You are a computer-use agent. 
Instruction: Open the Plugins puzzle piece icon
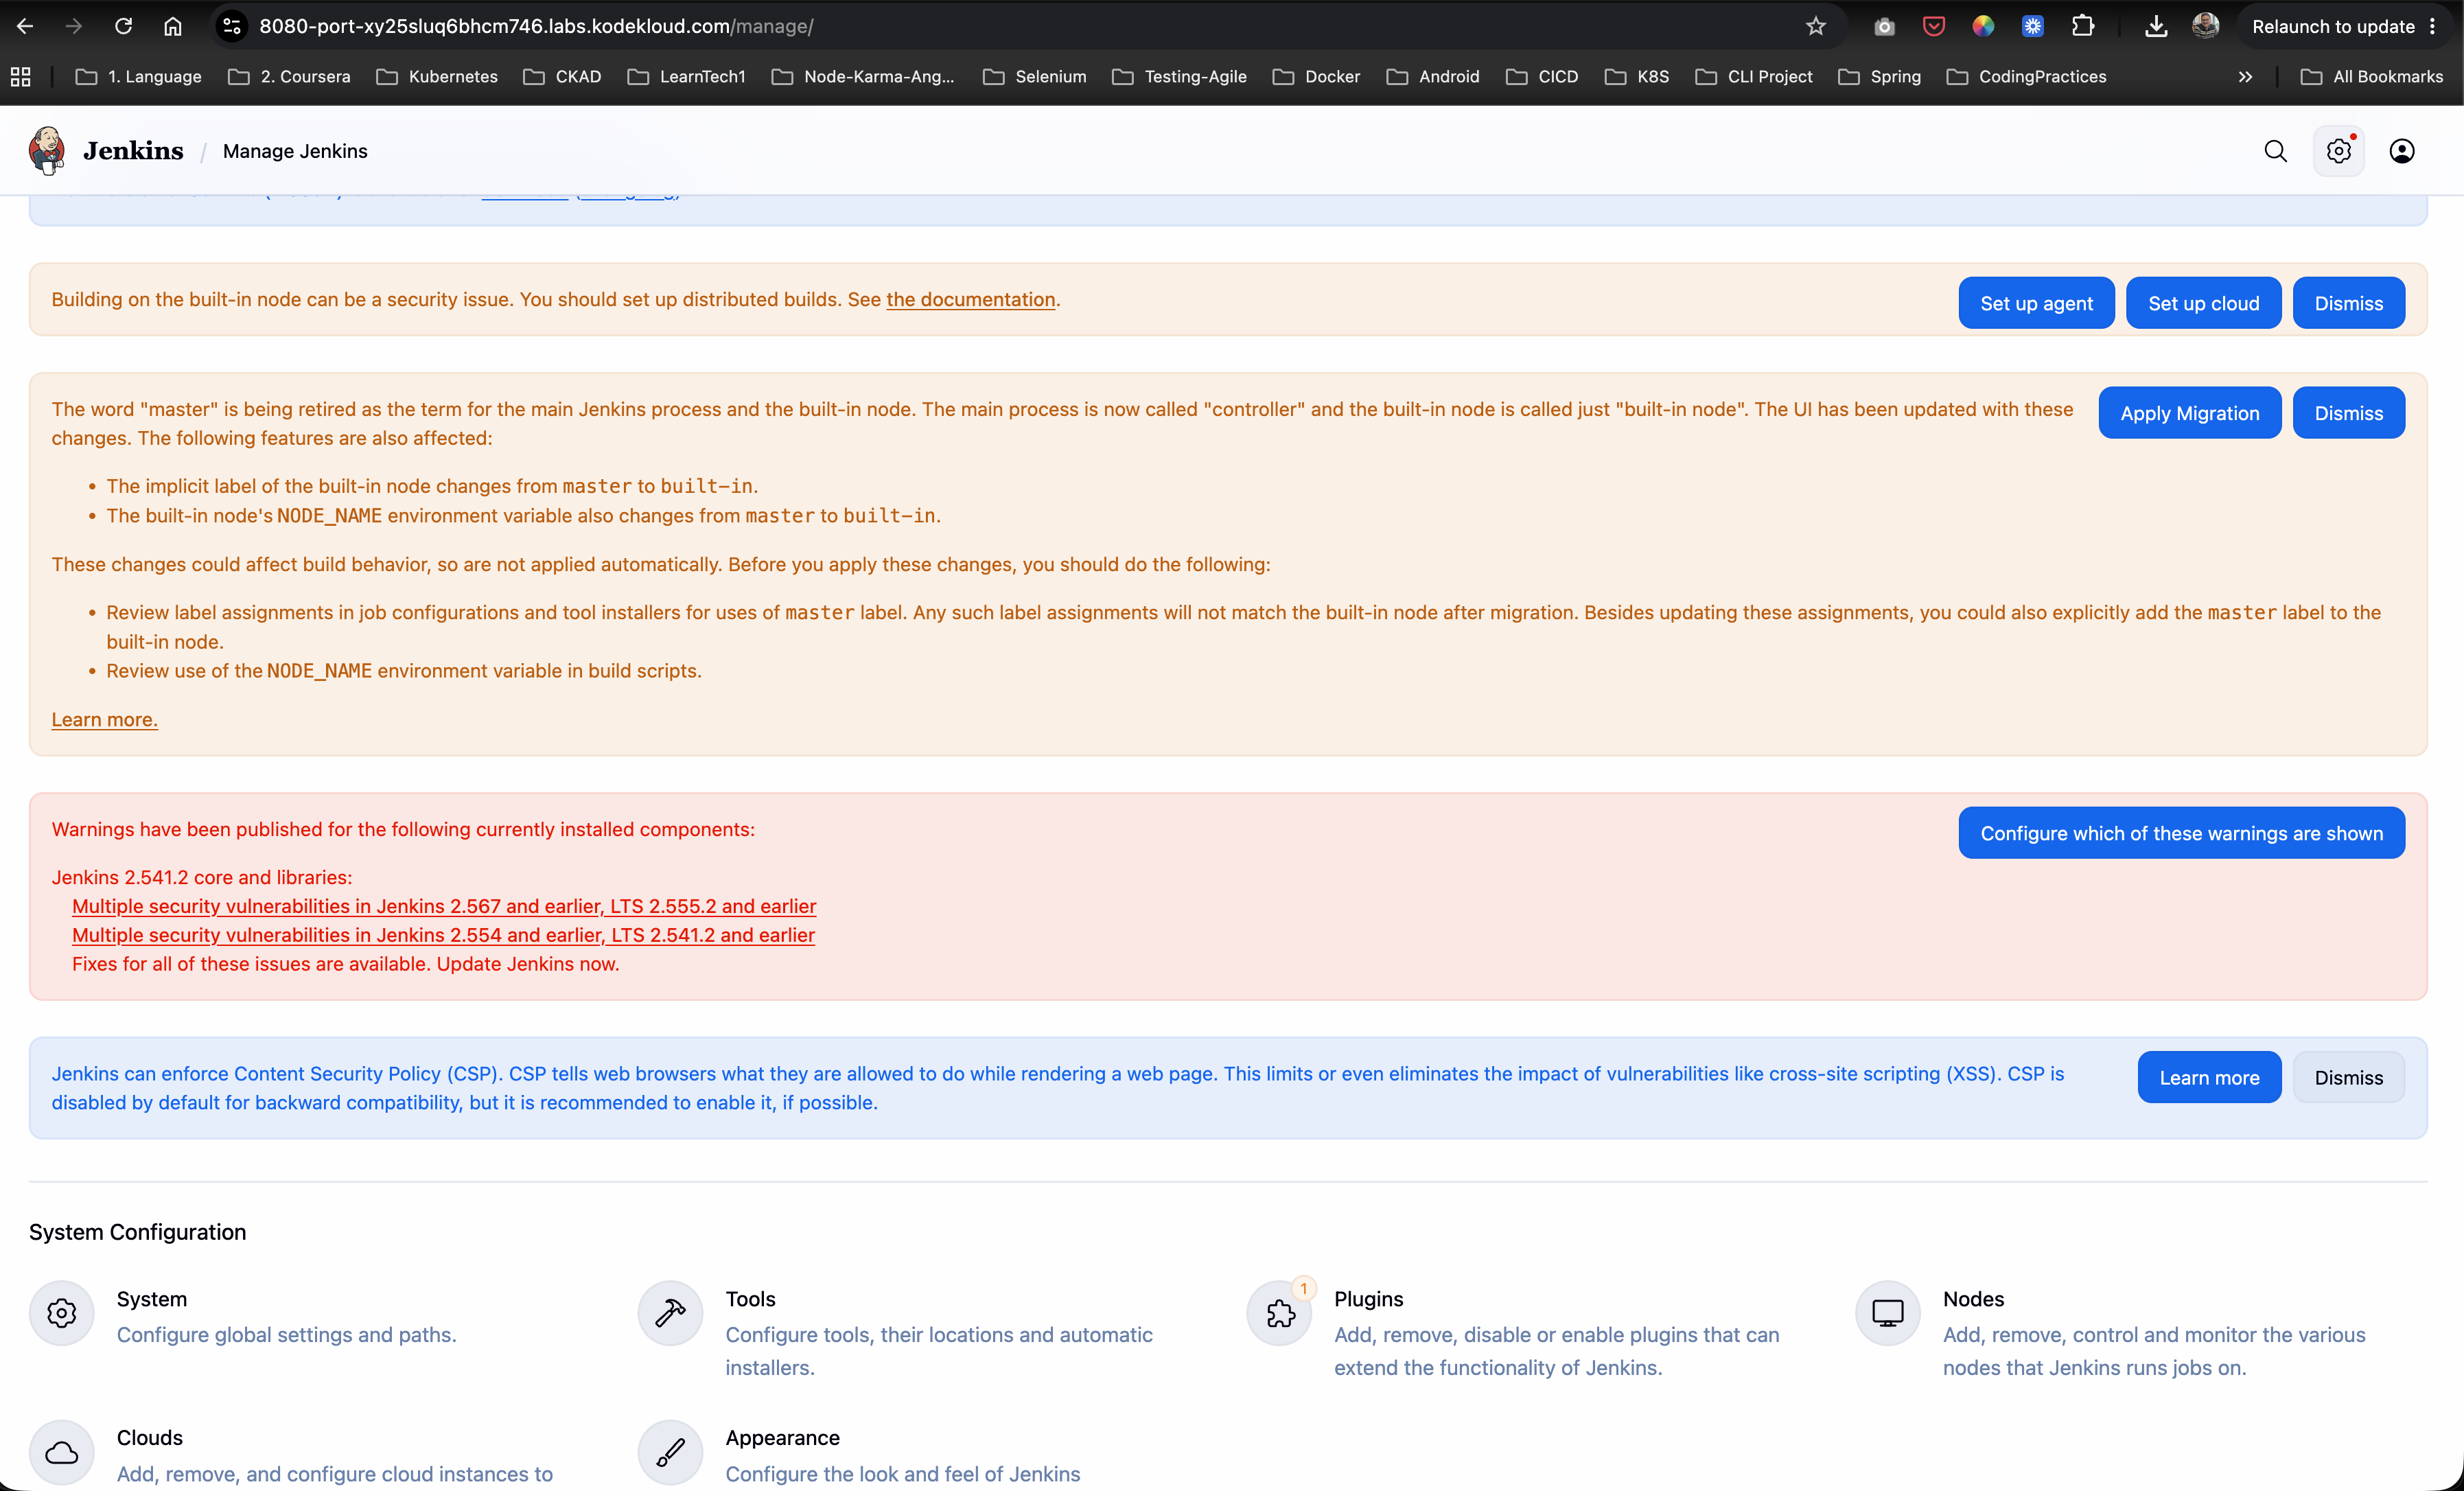(1279, 1313)
